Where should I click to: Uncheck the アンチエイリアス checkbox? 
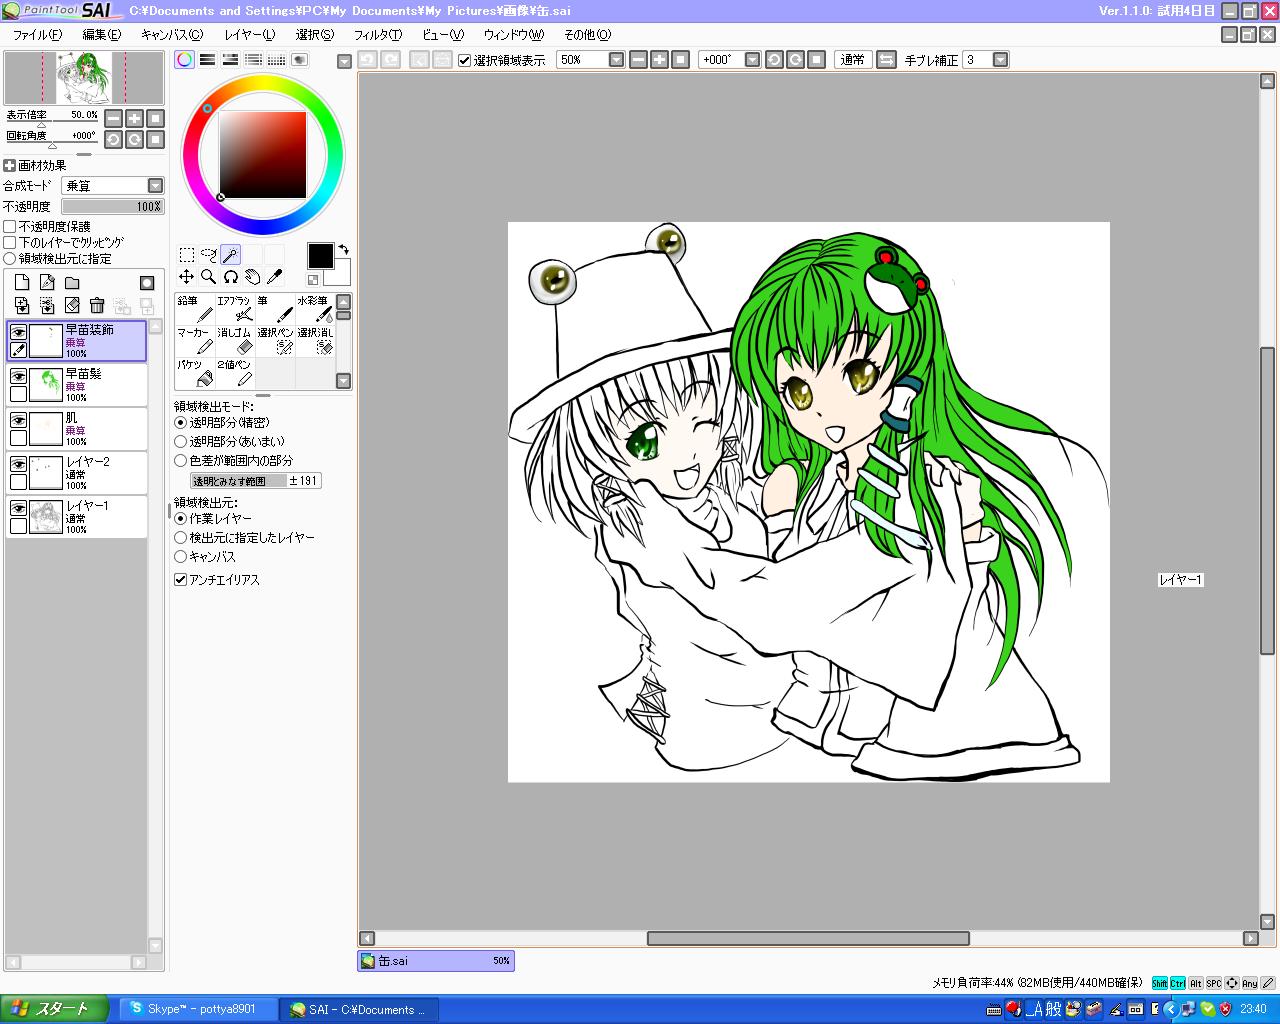click(181, 580)
